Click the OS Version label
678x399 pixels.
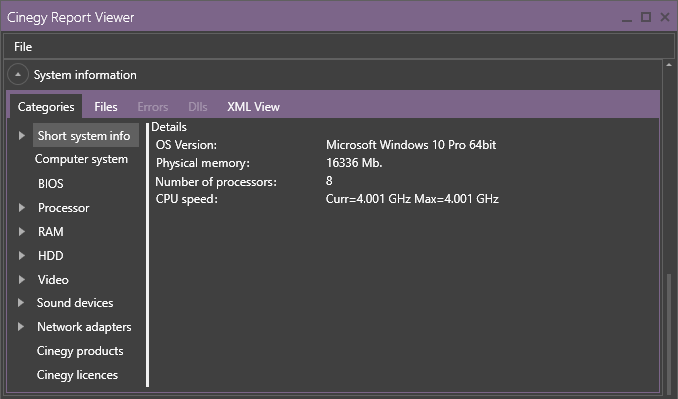pyautogui.click(x=186, y=145)
